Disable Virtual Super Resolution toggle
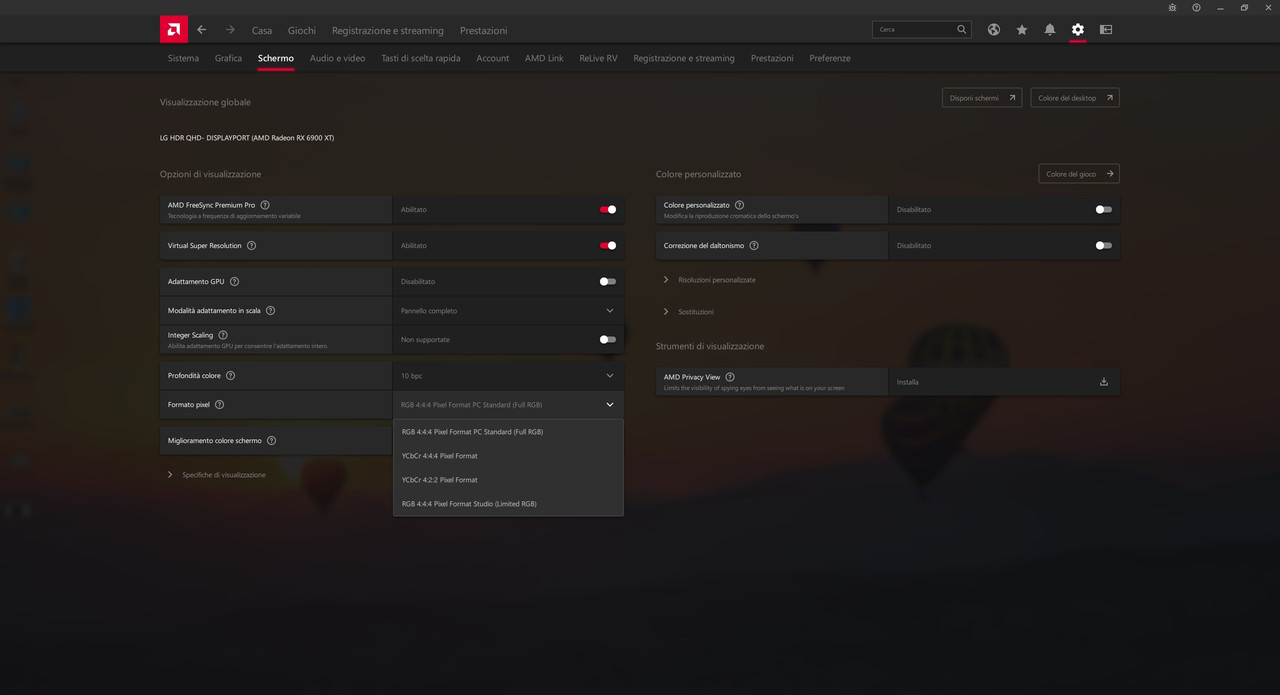Screen dimensions: 1280x695 coord(608,246)
